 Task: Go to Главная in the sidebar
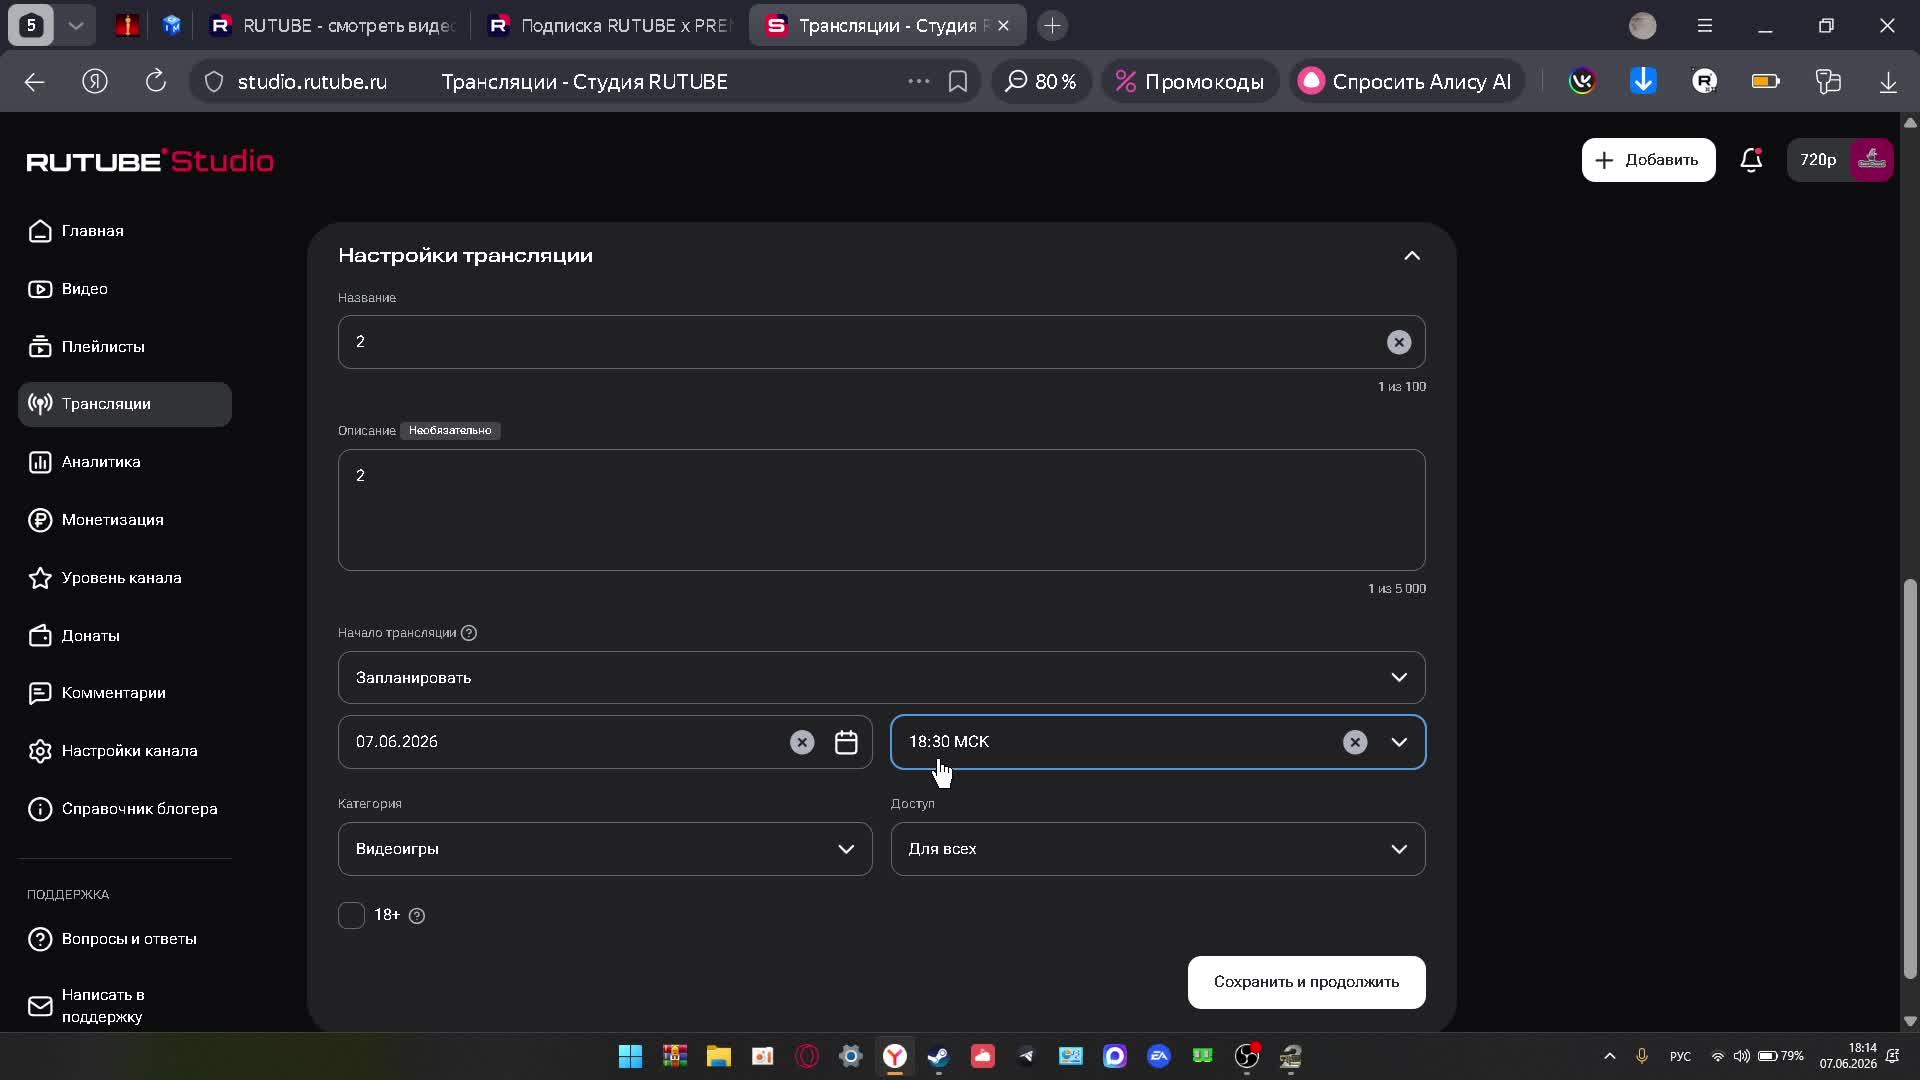[x=125, y=231]
